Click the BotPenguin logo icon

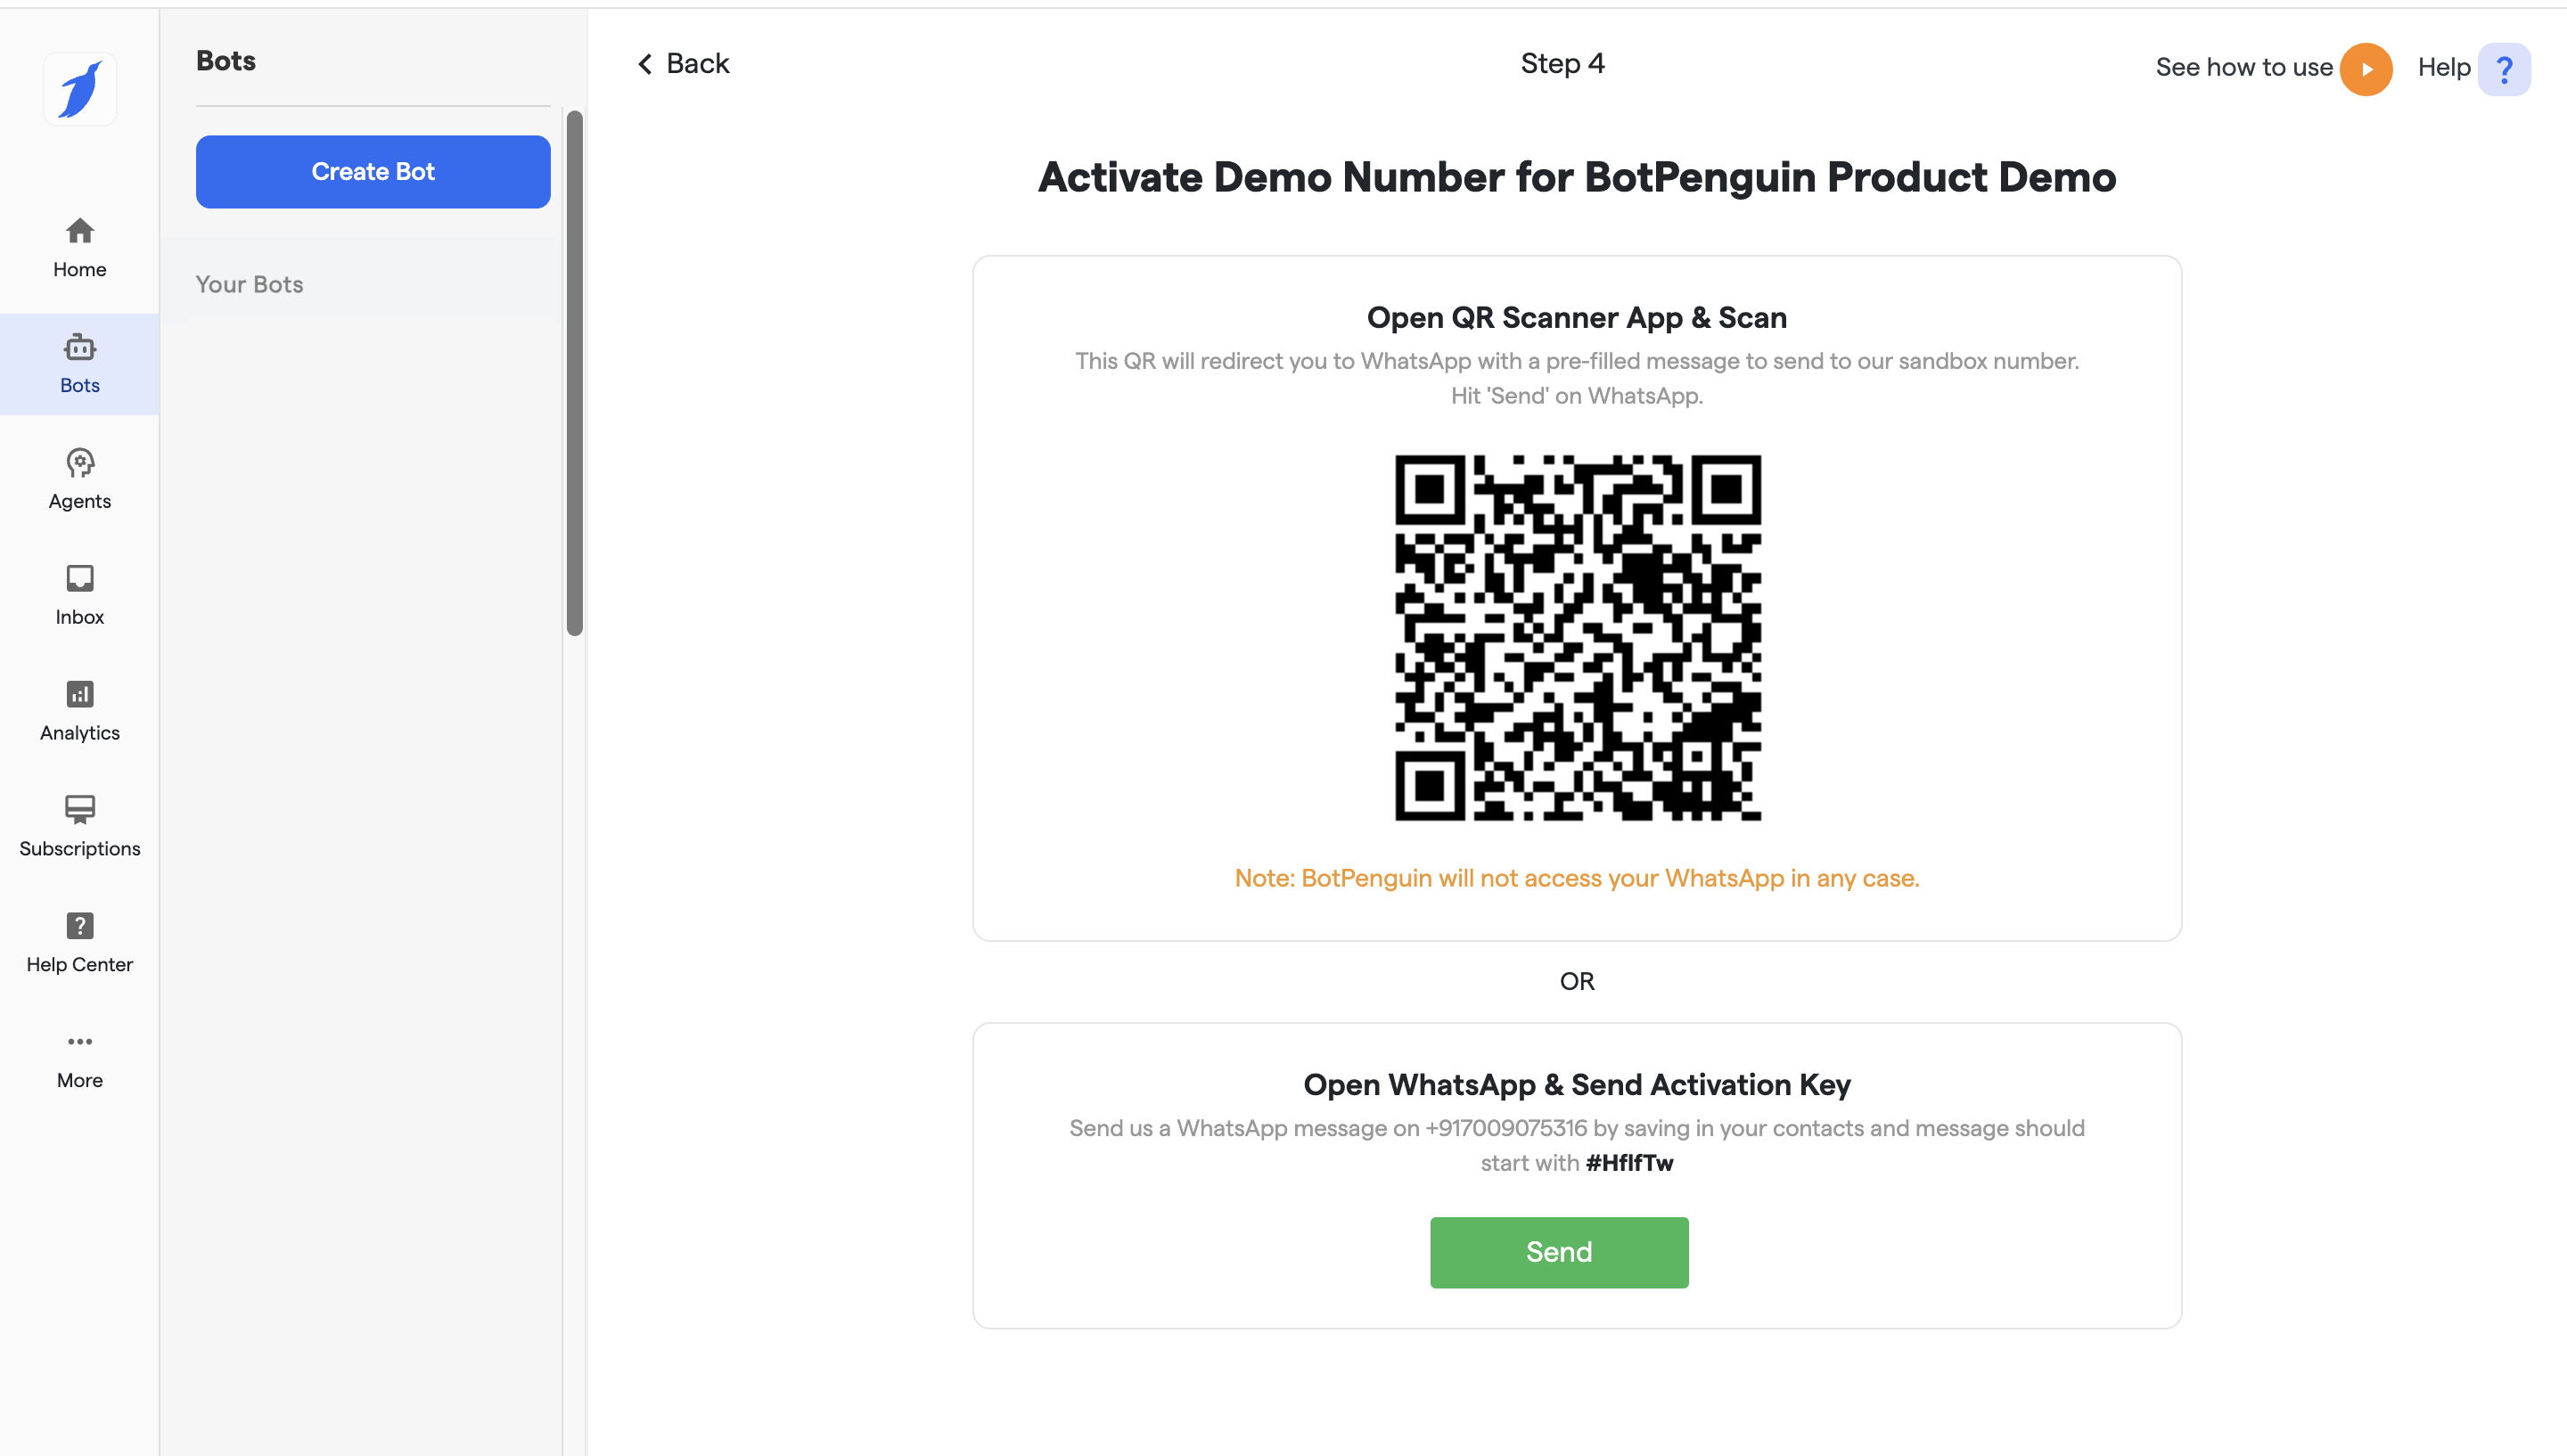click(80, 89)
